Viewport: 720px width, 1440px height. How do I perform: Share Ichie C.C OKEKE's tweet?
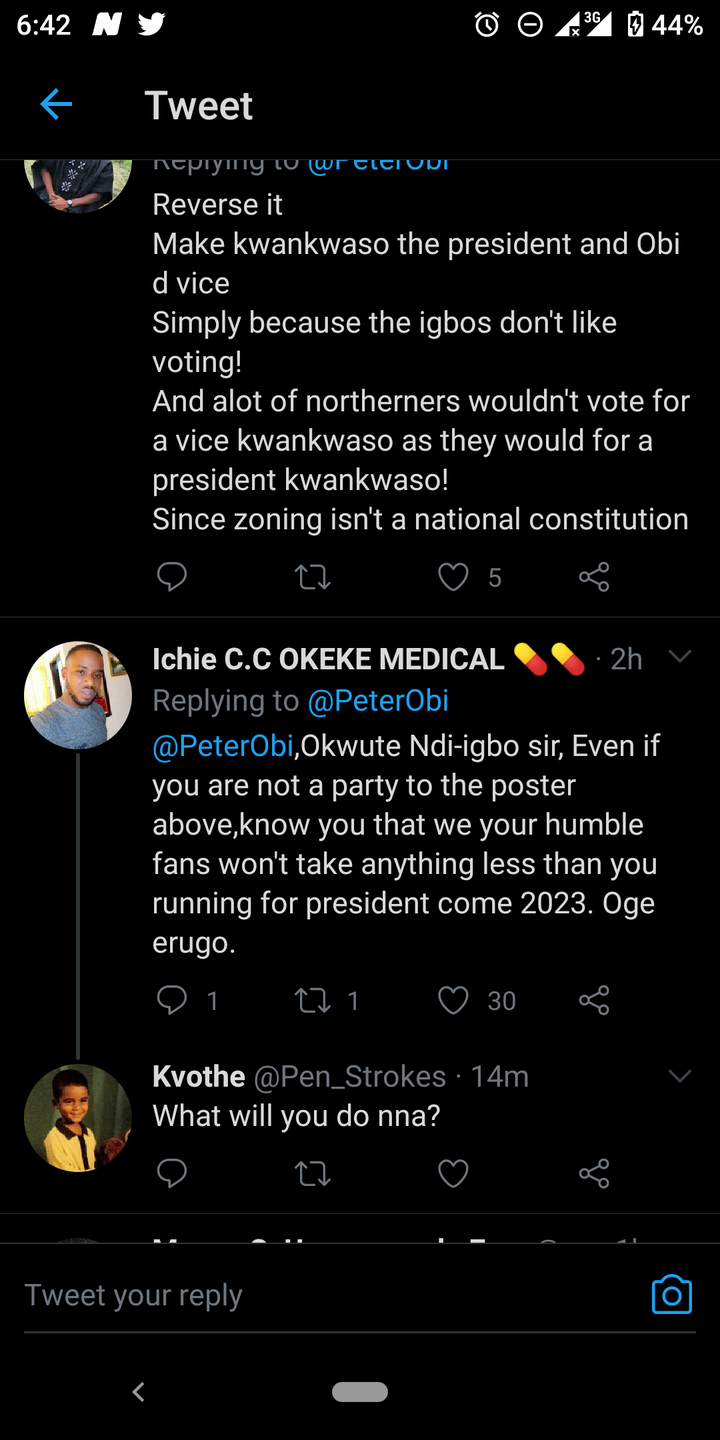click(x=594, y=1000)
